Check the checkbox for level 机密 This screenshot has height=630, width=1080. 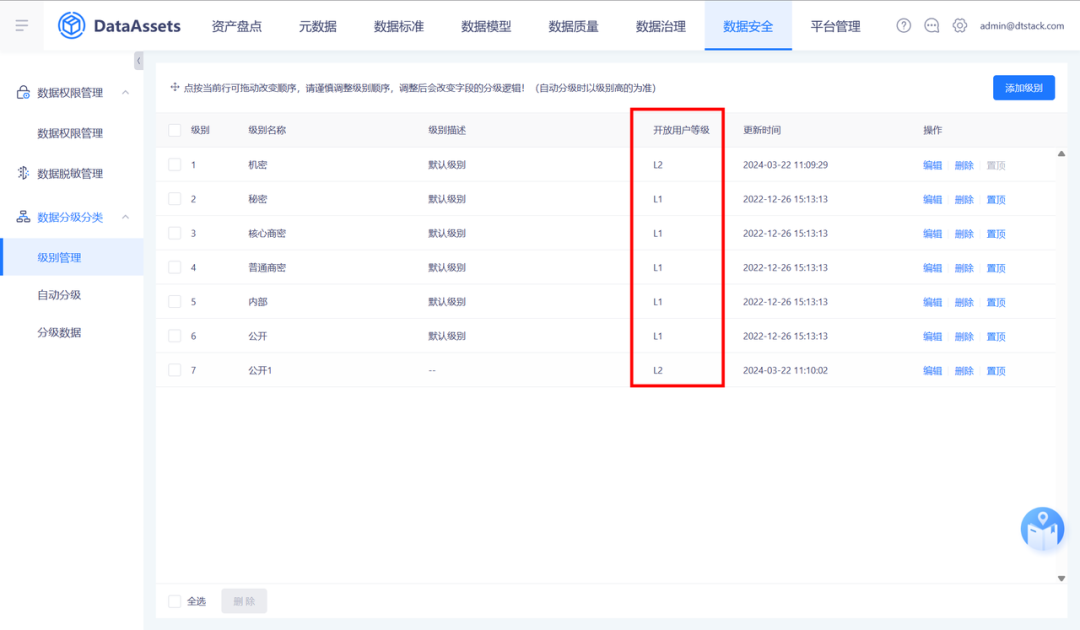tap(176, 165)
